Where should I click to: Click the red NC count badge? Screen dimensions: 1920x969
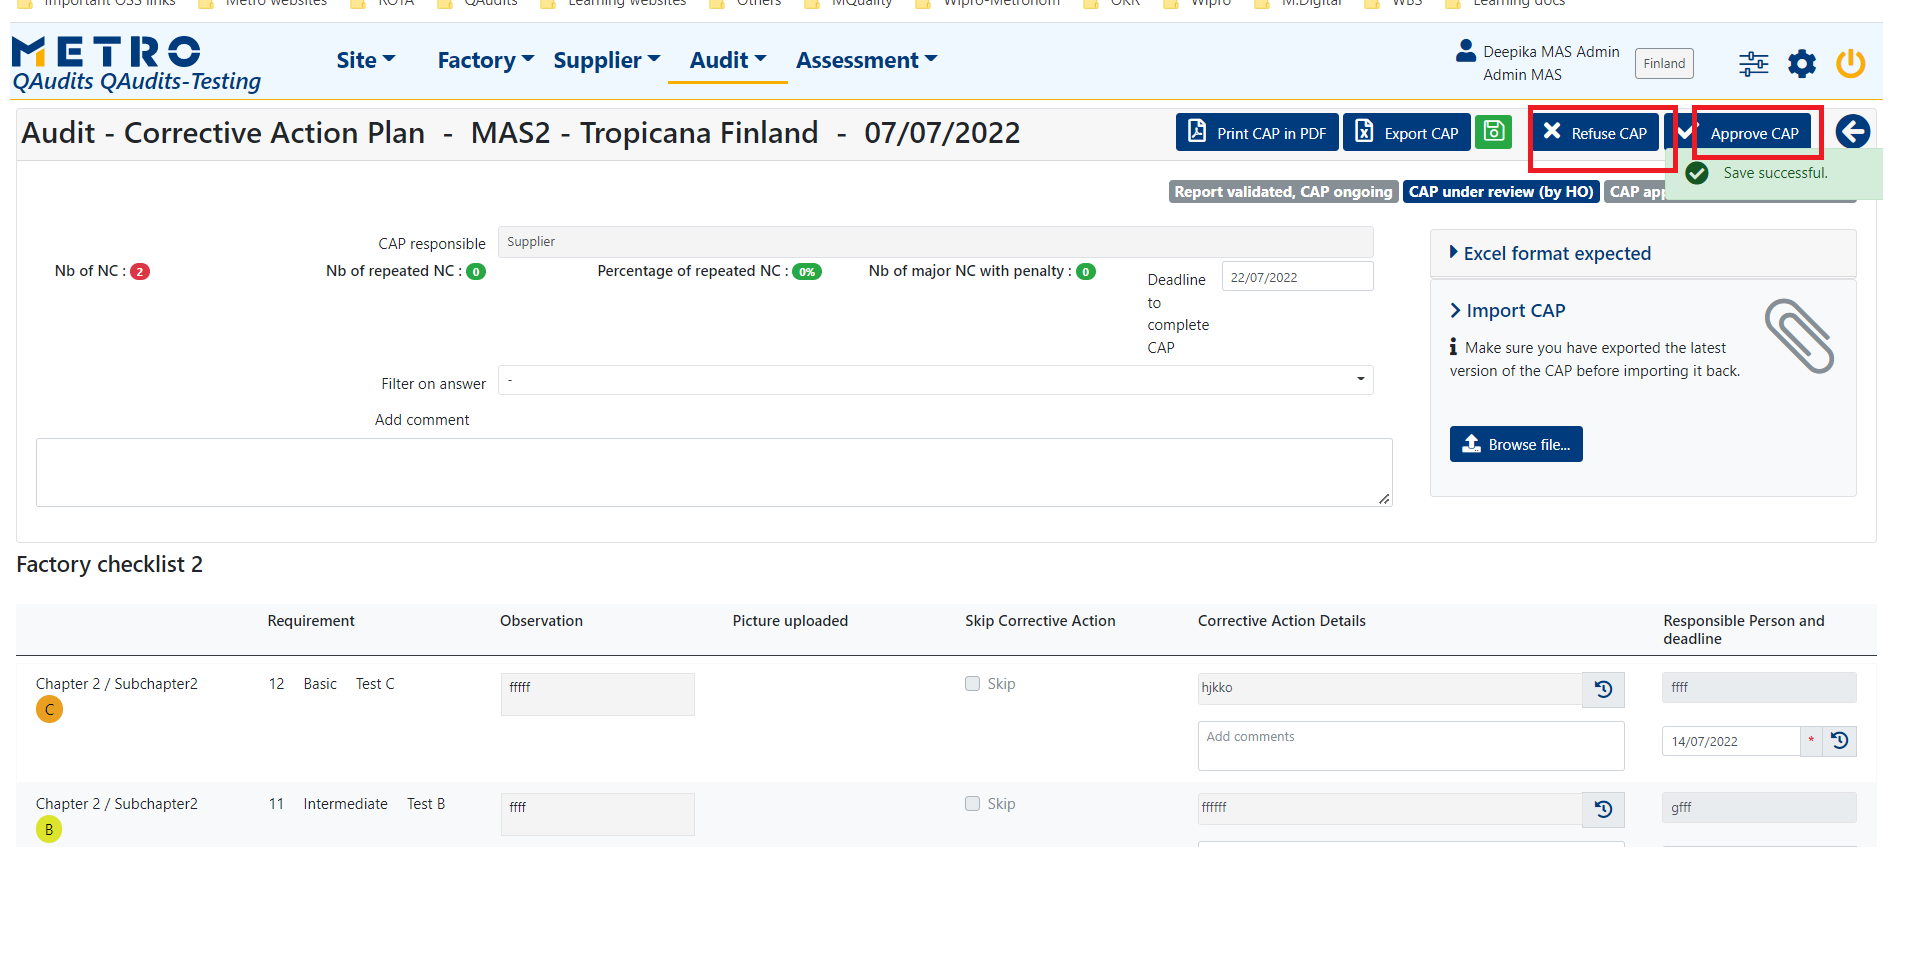(140, 271)
